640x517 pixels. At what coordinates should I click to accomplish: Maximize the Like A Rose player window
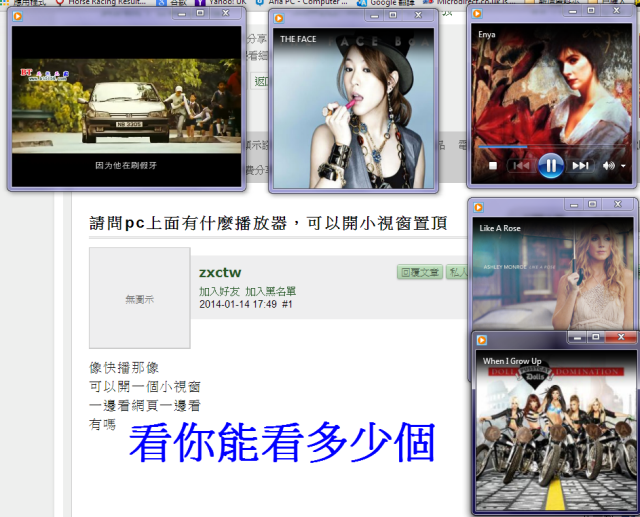(x=593, y=204)
